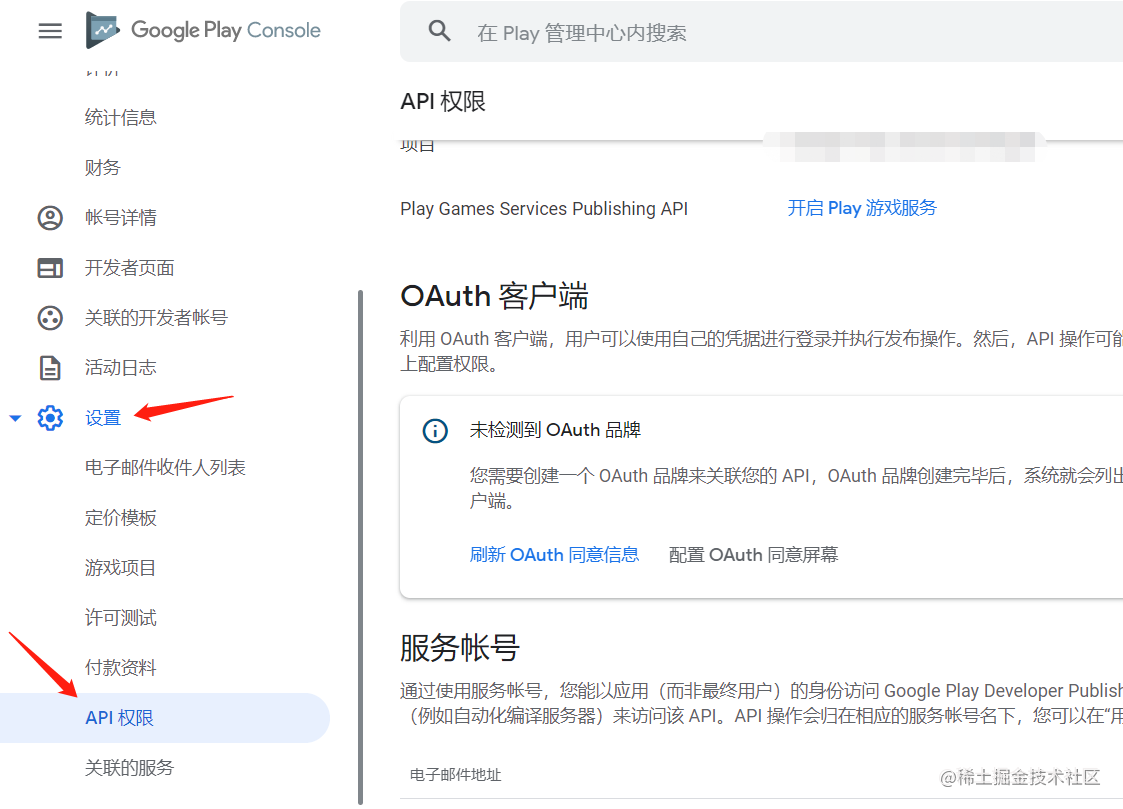Viewport: 1123px width, 809px height.
Task: Click the search magnifier icon
Action: (x=439, y=31)
